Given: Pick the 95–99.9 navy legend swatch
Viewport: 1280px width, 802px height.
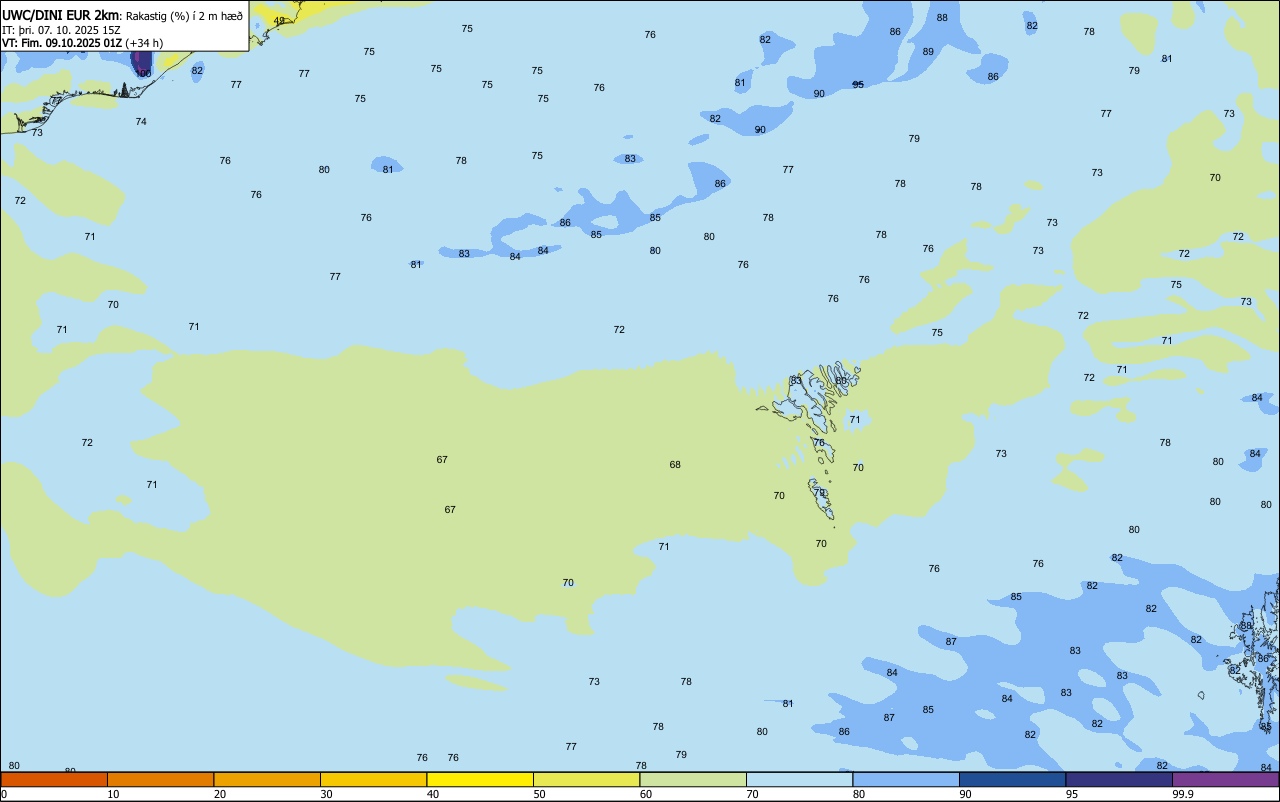Looking at the screenshot, I should (x=1119, y=779).
